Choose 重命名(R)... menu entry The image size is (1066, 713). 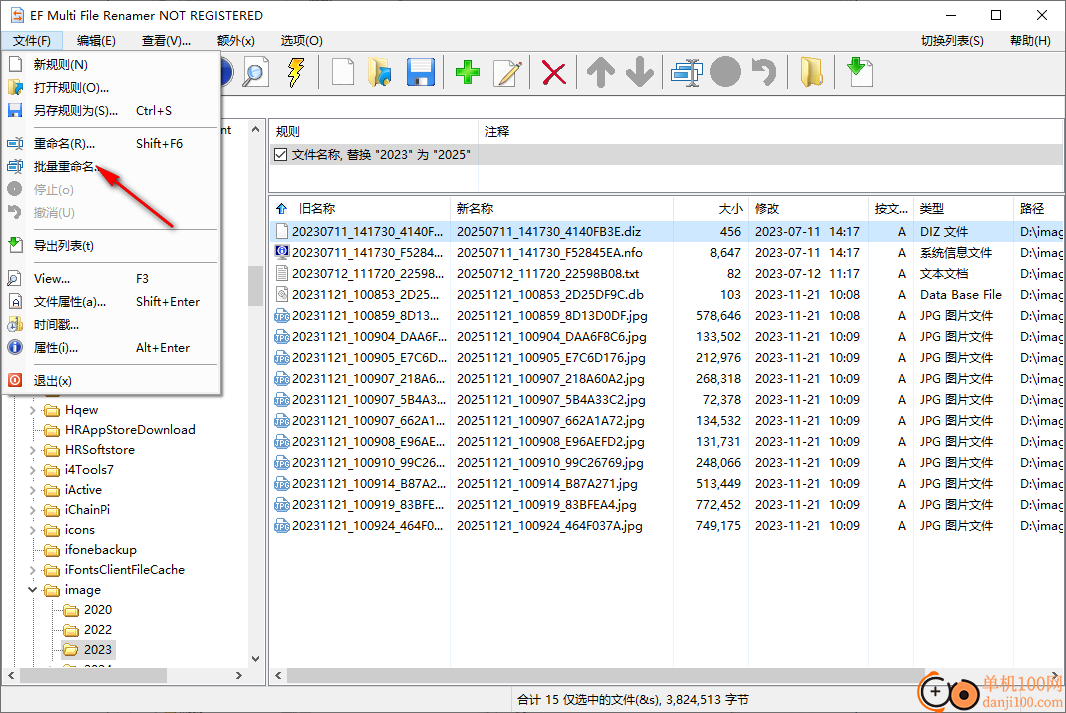[x=110, y=143]
